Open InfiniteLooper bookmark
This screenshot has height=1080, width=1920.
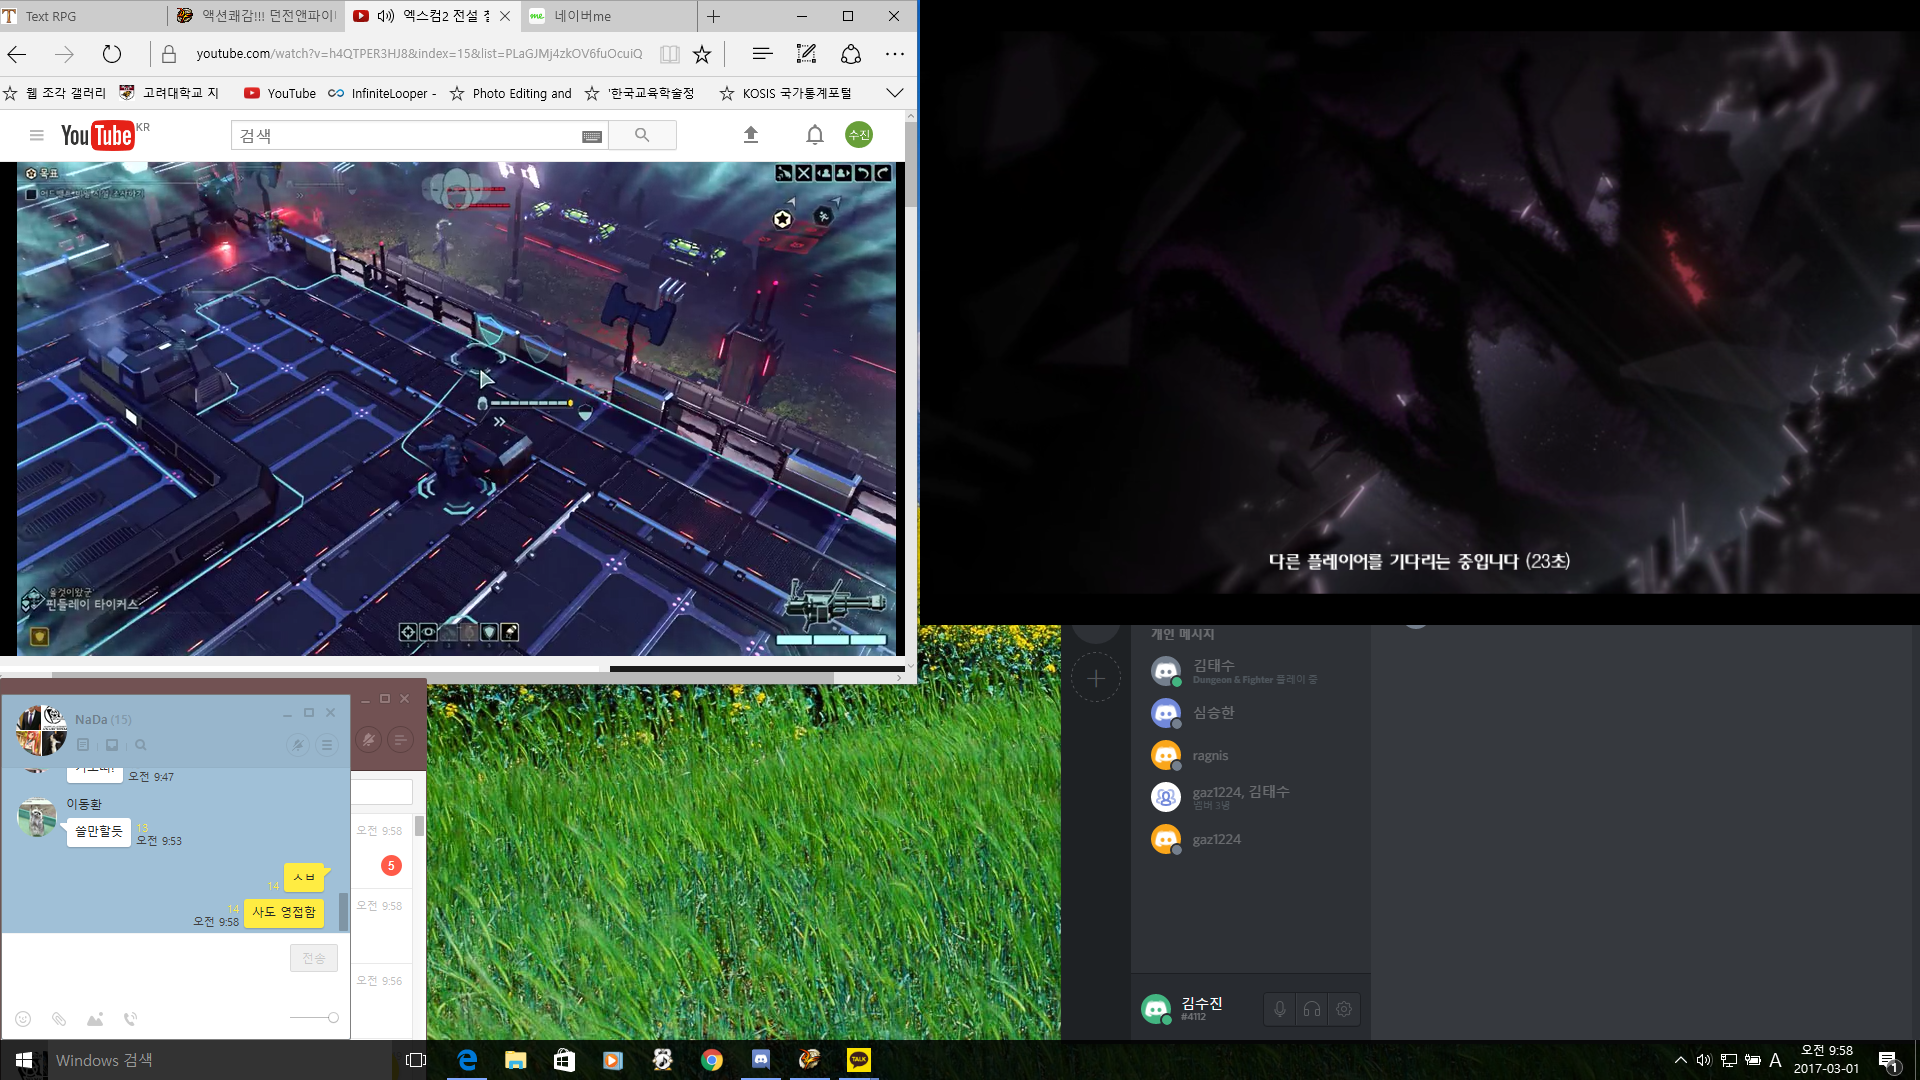pyautogui.click(x=382, y=93)
